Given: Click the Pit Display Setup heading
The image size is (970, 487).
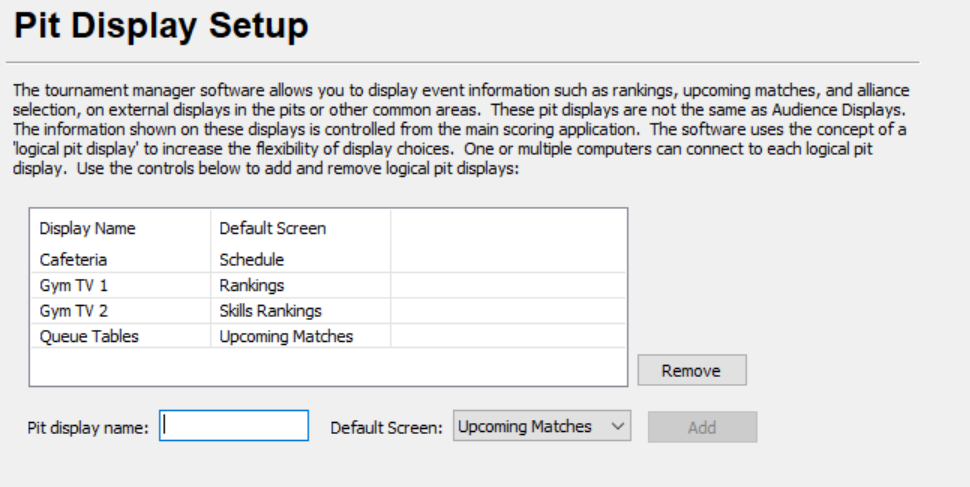Looking at the screenshot, I should [x=161, y=27].
